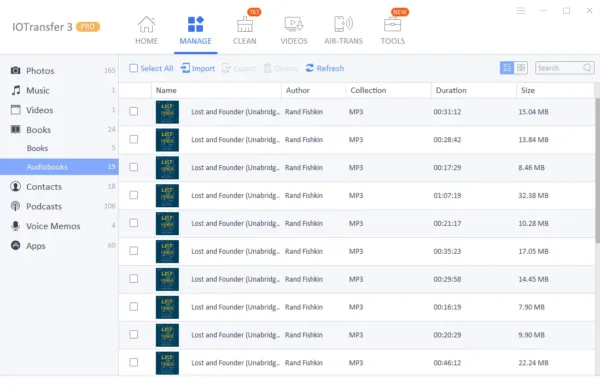This screenshot has height=391, width=600.
Task: Switch to grid view
Action: click(521, 68)
